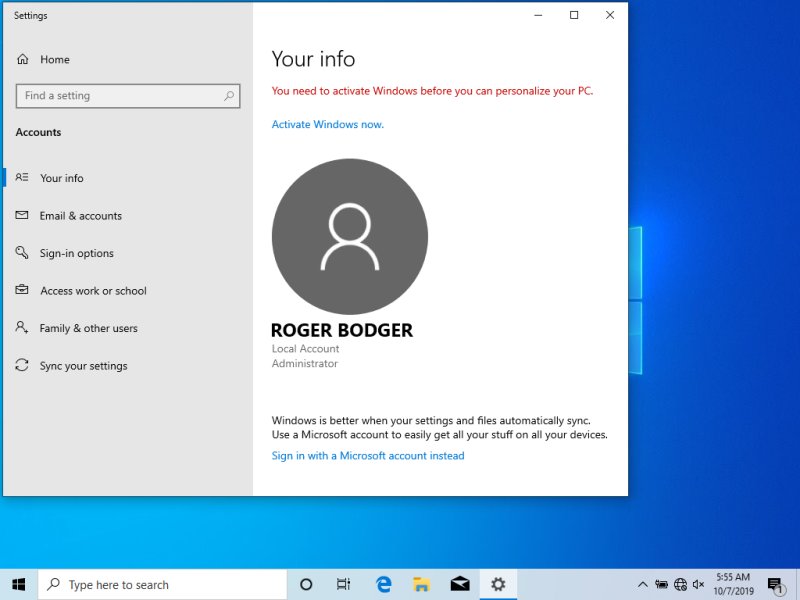Open File Explorer from the taskbar
Image resolution: width=800 pixels, height=600 pixels.
(x=421, y=584)
